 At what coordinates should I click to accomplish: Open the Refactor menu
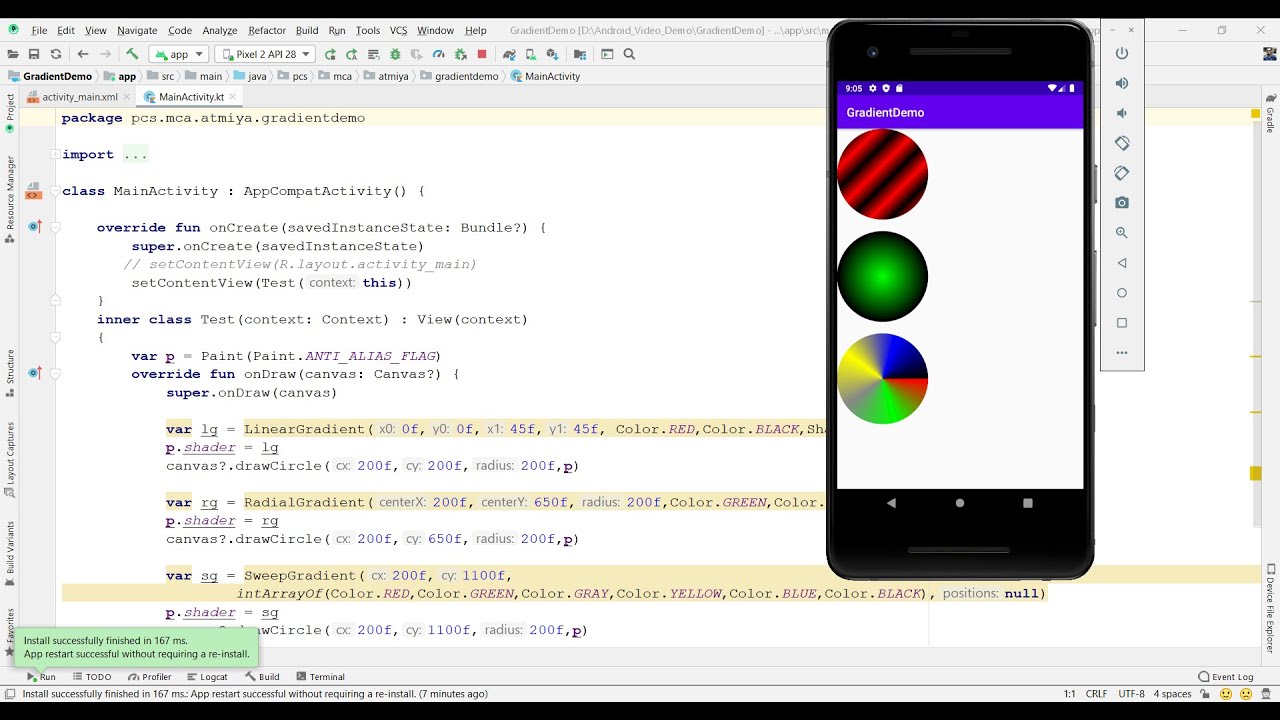(267, 31)
